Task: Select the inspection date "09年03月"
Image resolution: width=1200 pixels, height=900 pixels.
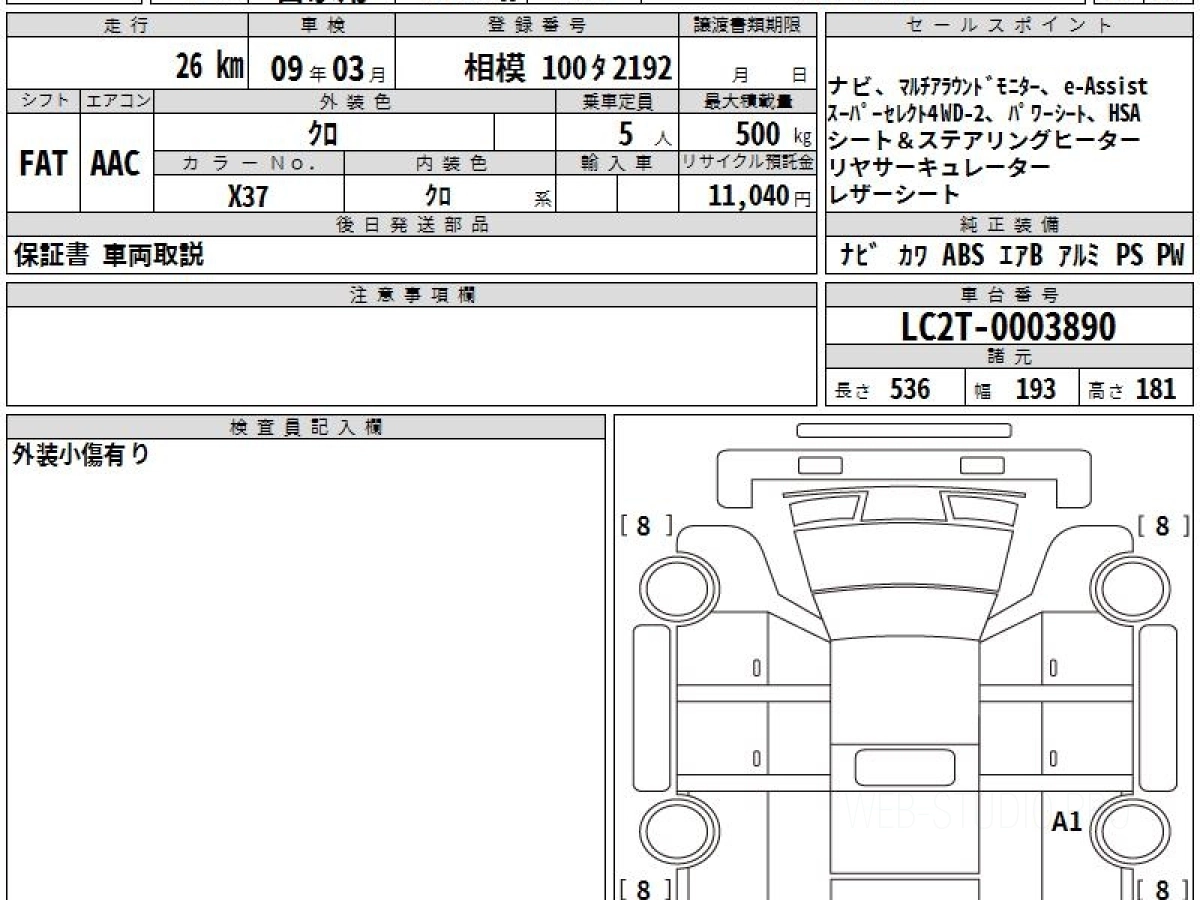Action: click(x=328, y=70)
